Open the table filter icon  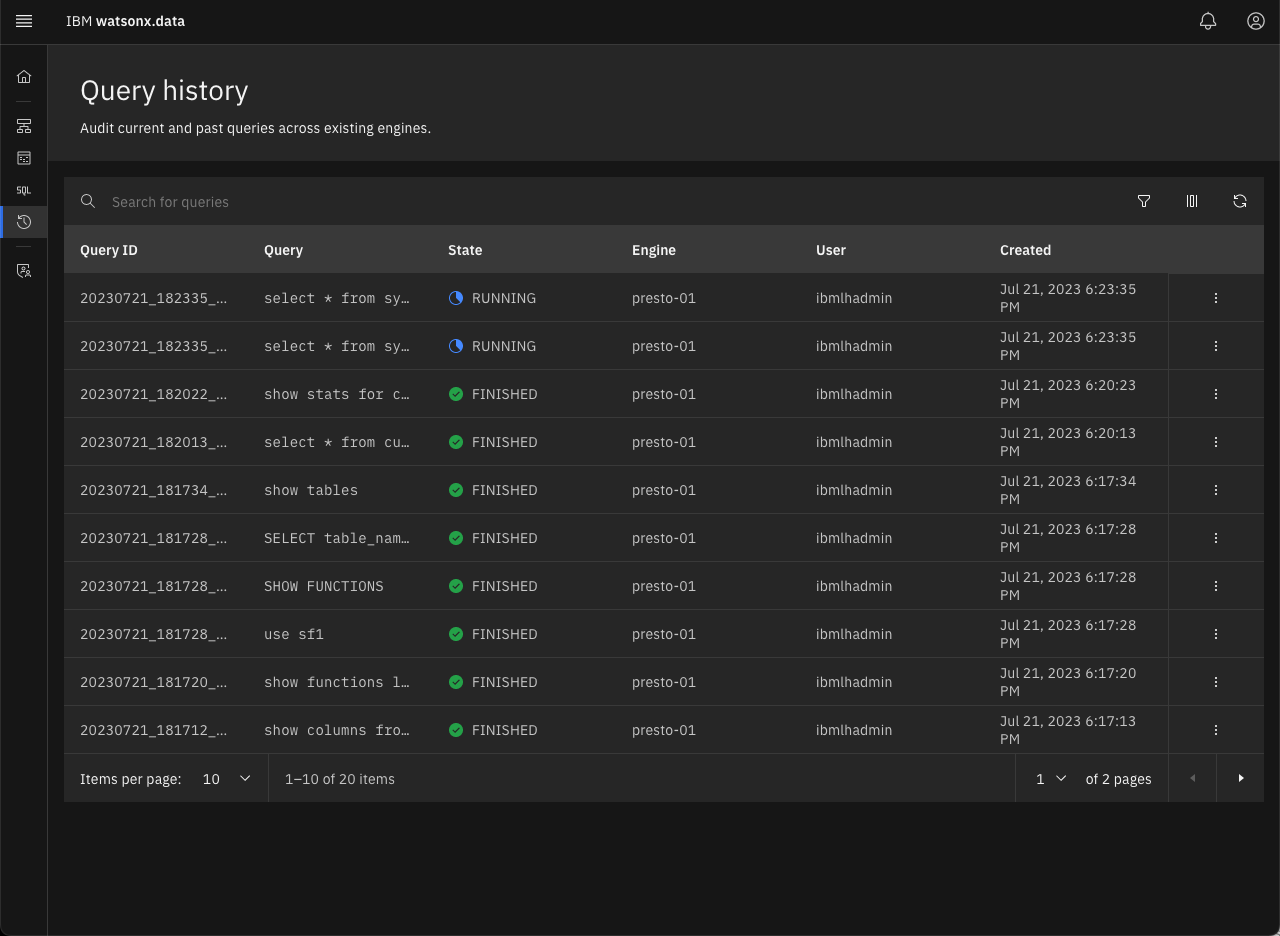coord(1144,201)
